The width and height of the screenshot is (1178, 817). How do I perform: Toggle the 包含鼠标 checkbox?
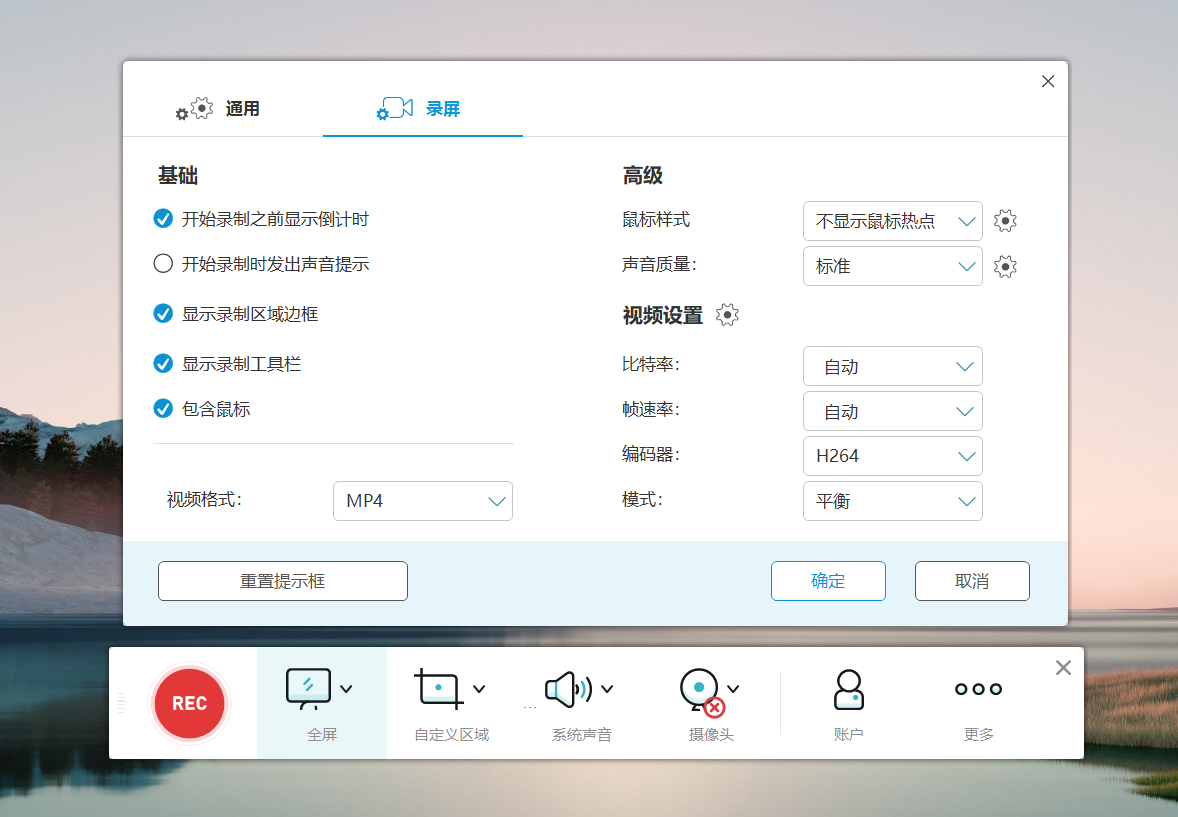tap(163, 408)
